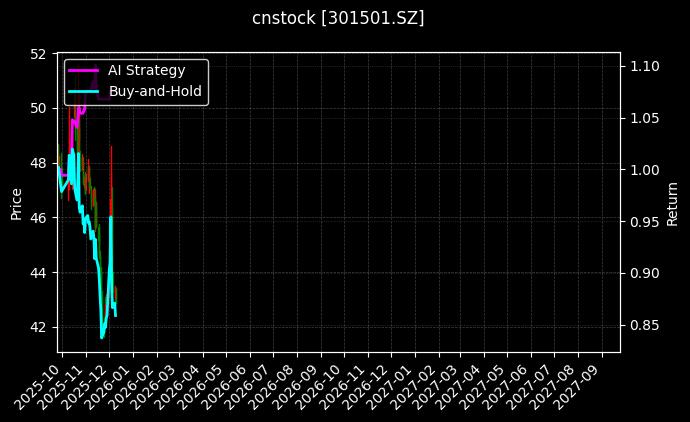Click the 2027-05 date label
The image size is (690, 422).
coord(484,387)
